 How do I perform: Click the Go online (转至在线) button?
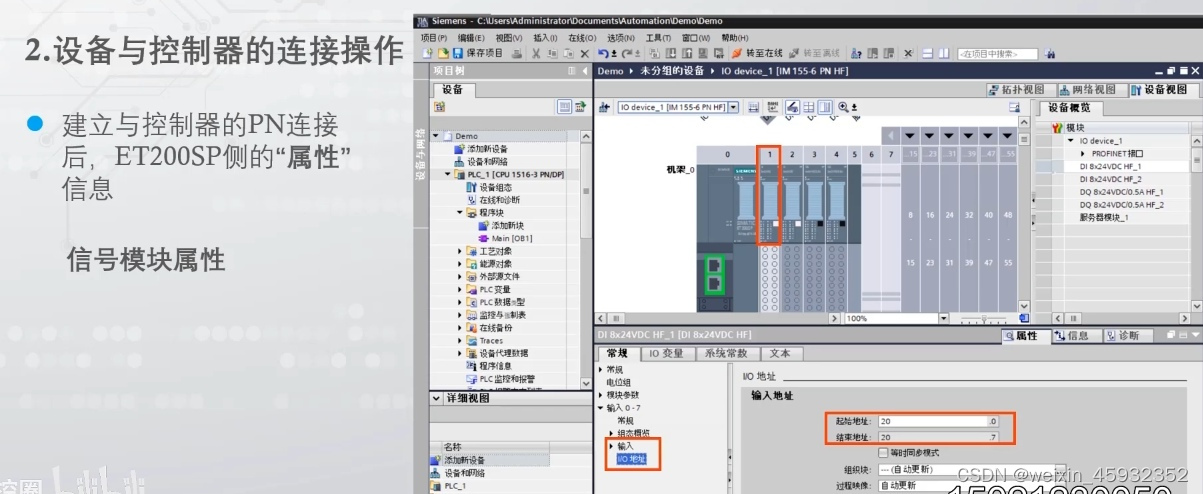(x=756, y=53)
